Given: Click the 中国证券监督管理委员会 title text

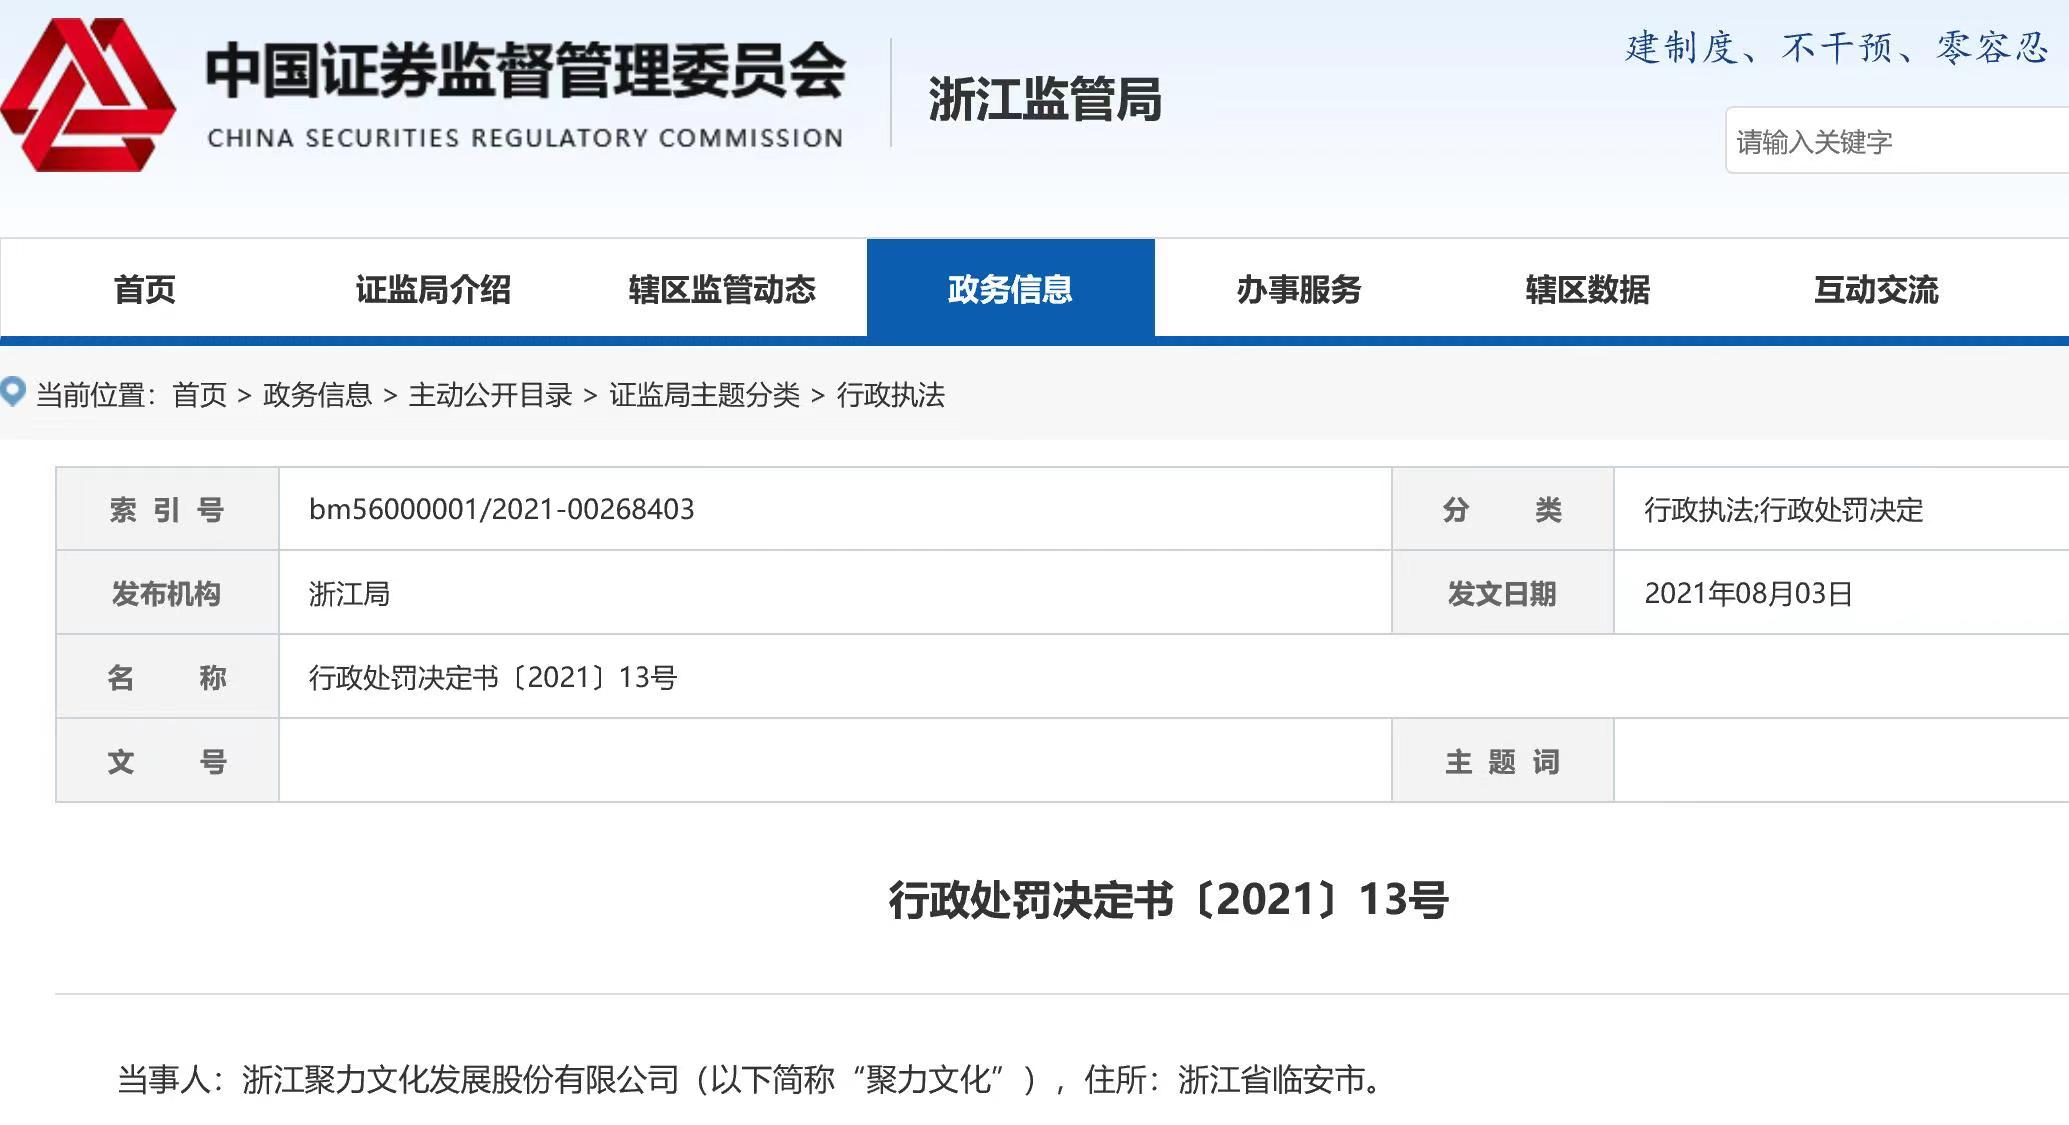Looking at the screenshot, I should [x=525, y=72].
